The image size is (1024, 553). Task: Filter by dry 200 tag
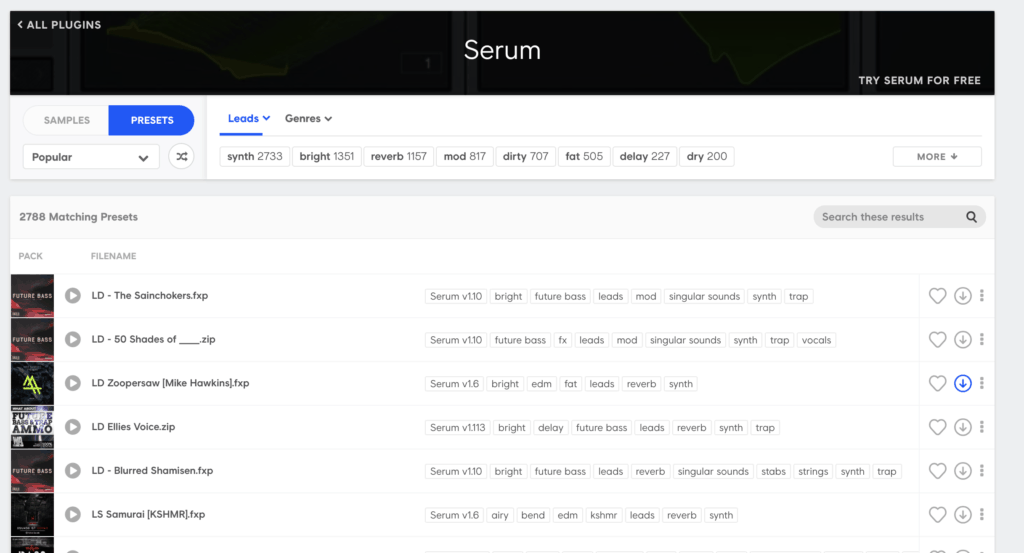point(707,157)
